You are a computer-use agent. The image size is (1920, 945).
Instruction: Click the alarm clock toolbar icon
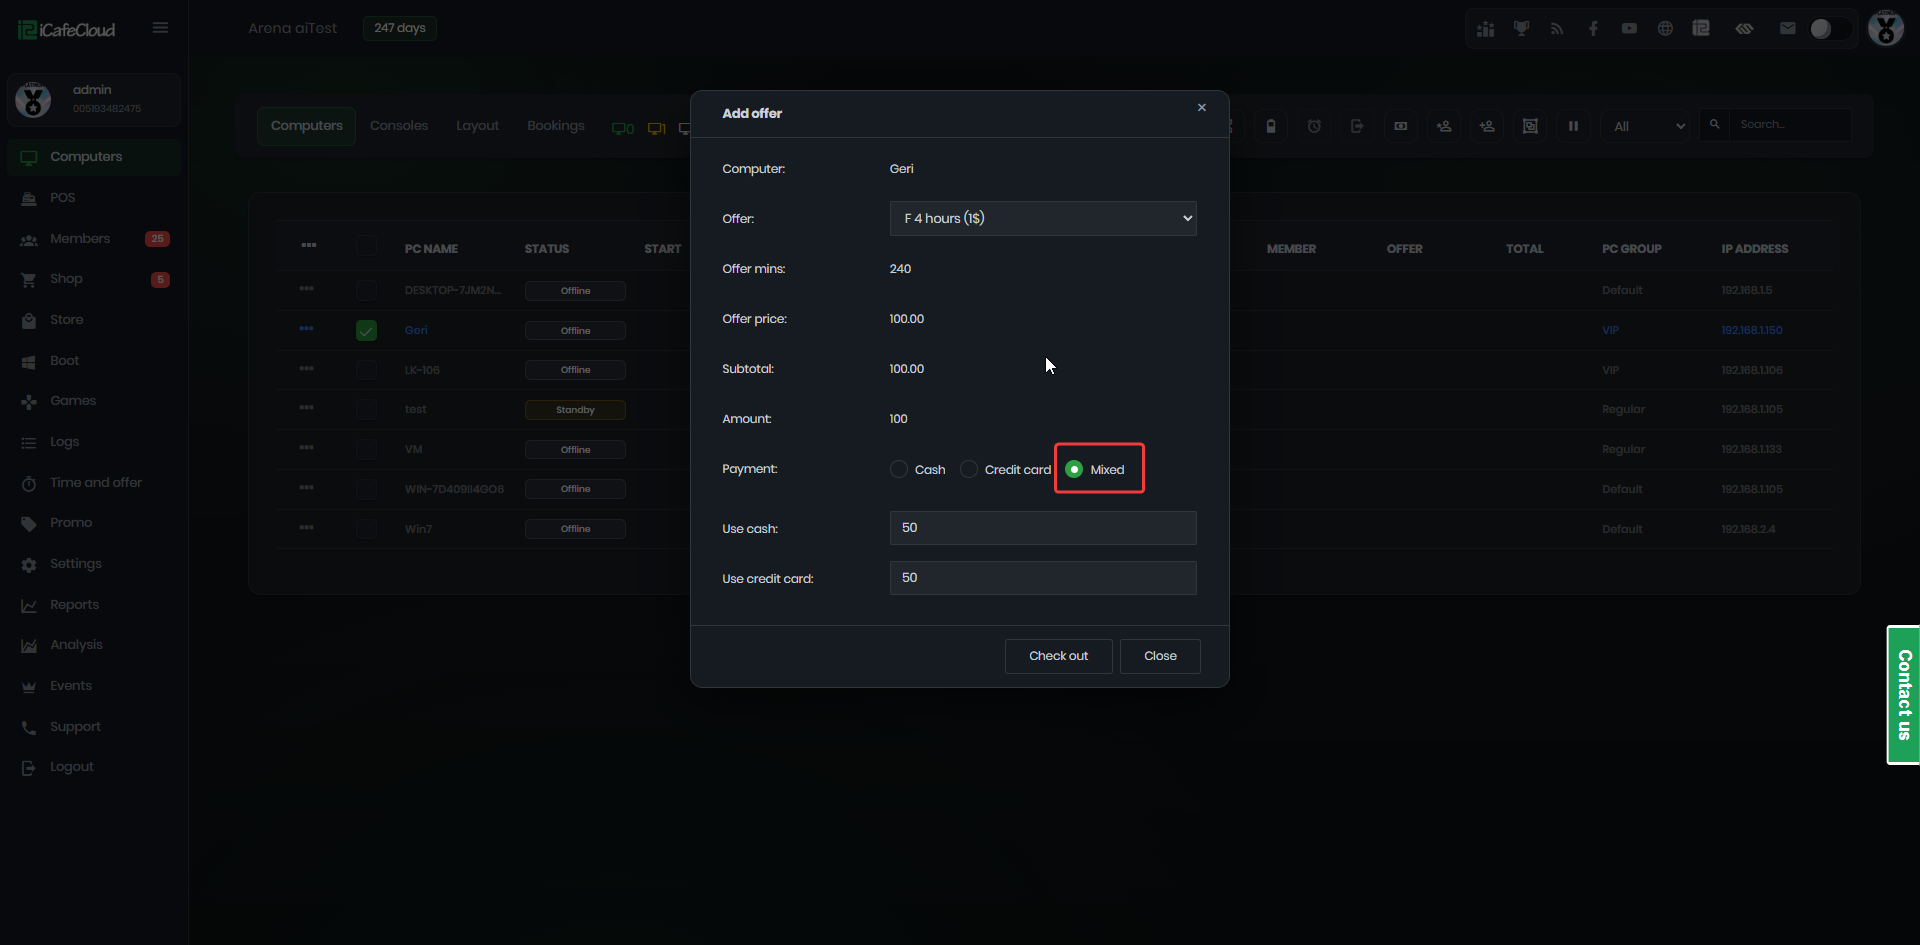coord(1314,126)
